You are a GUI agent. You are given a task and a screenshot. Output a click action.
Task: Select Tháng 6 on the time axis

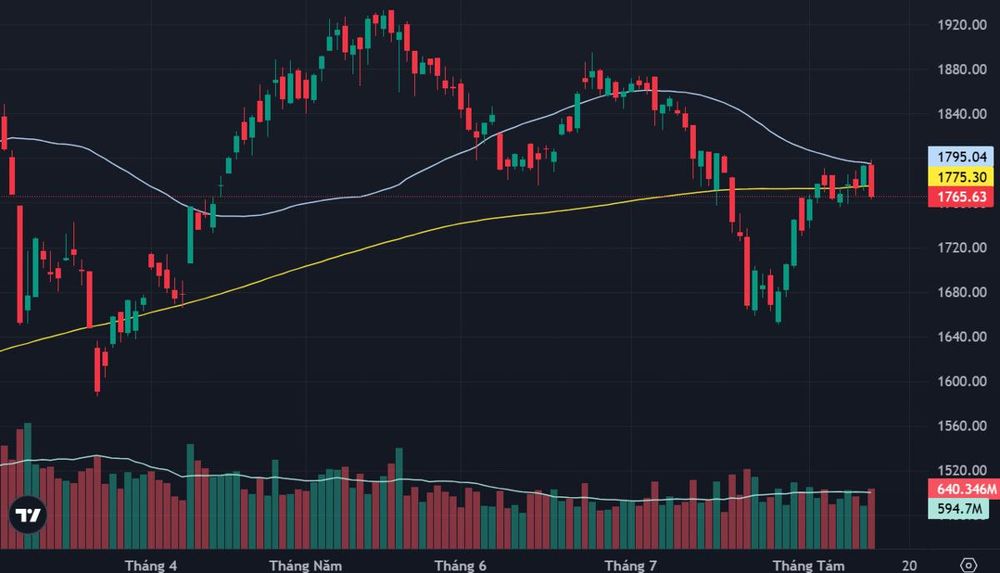click(460, 565)
